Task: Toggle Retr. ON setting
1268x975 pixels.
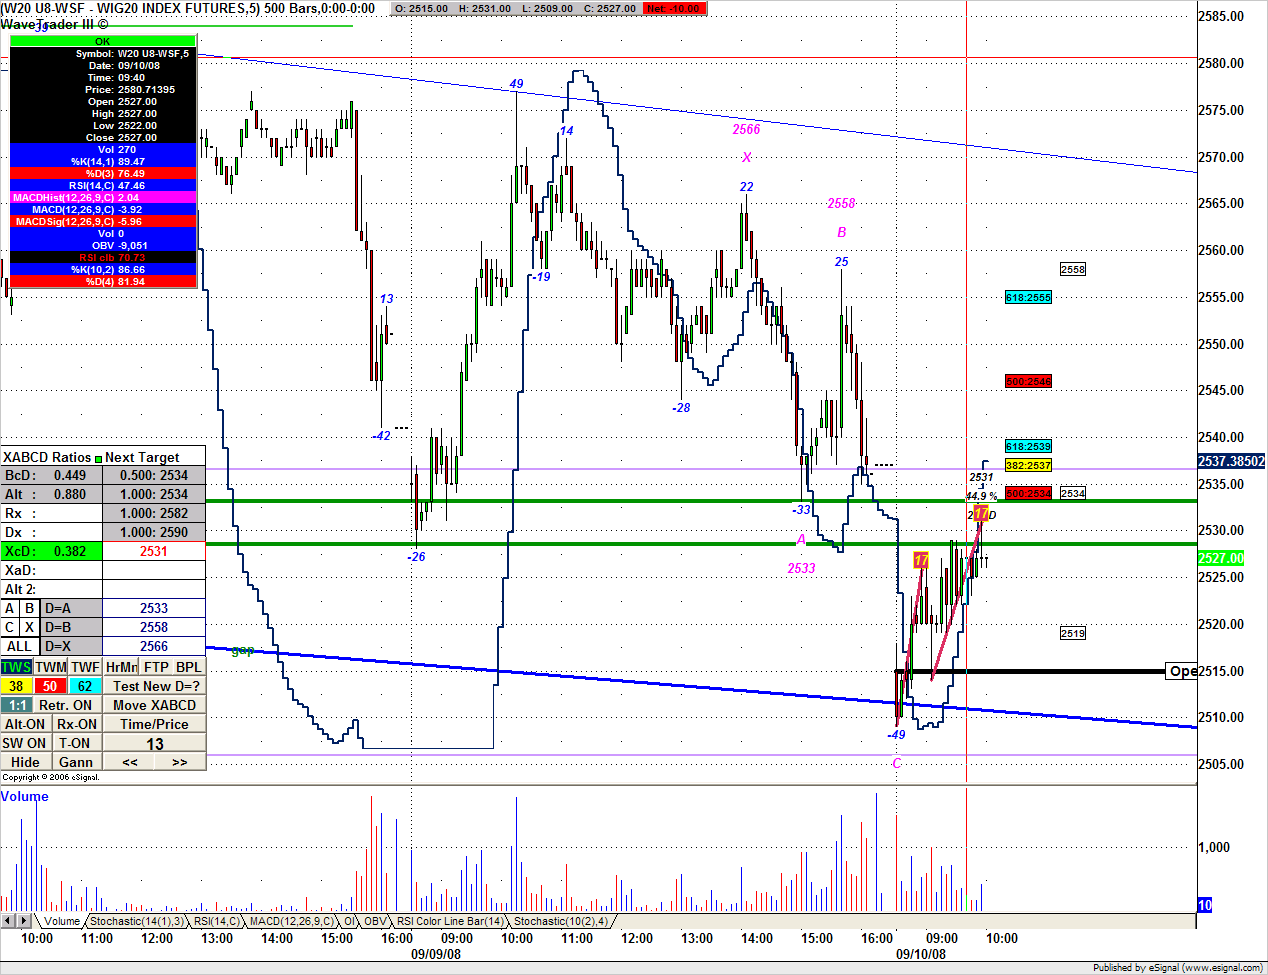Action: click(x=68, y=705)
